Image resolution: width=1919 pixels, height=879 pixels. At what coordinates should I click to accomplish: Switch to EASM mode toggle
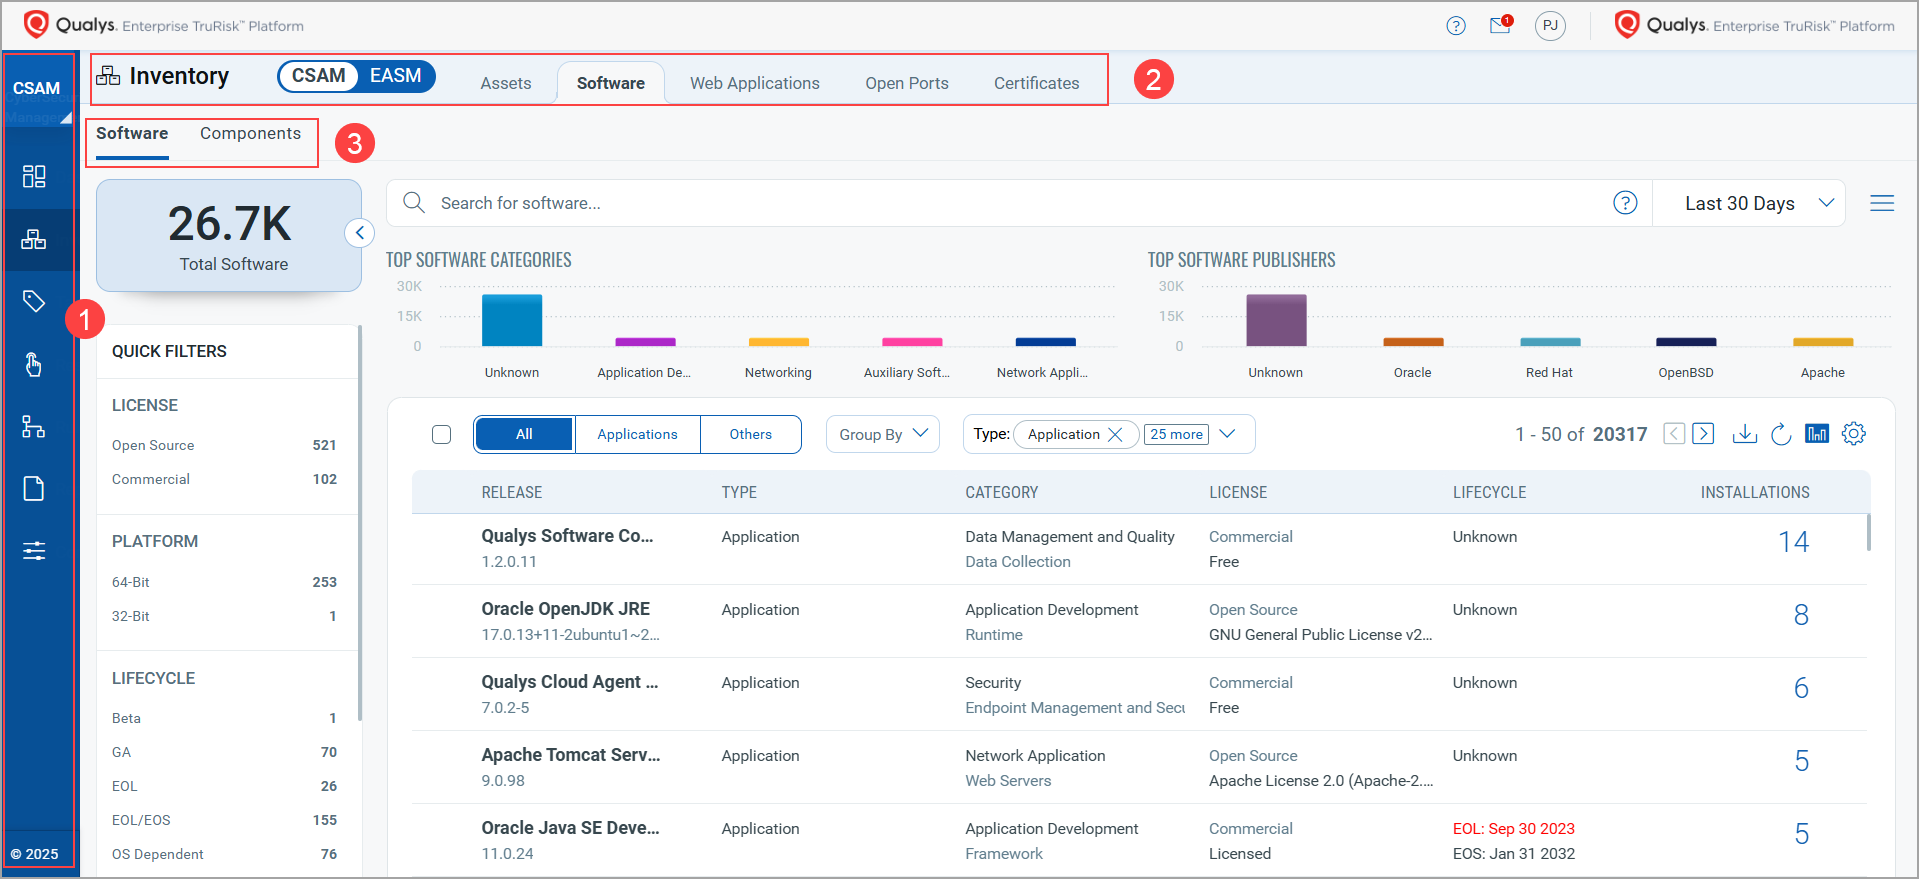pos(396,76)
